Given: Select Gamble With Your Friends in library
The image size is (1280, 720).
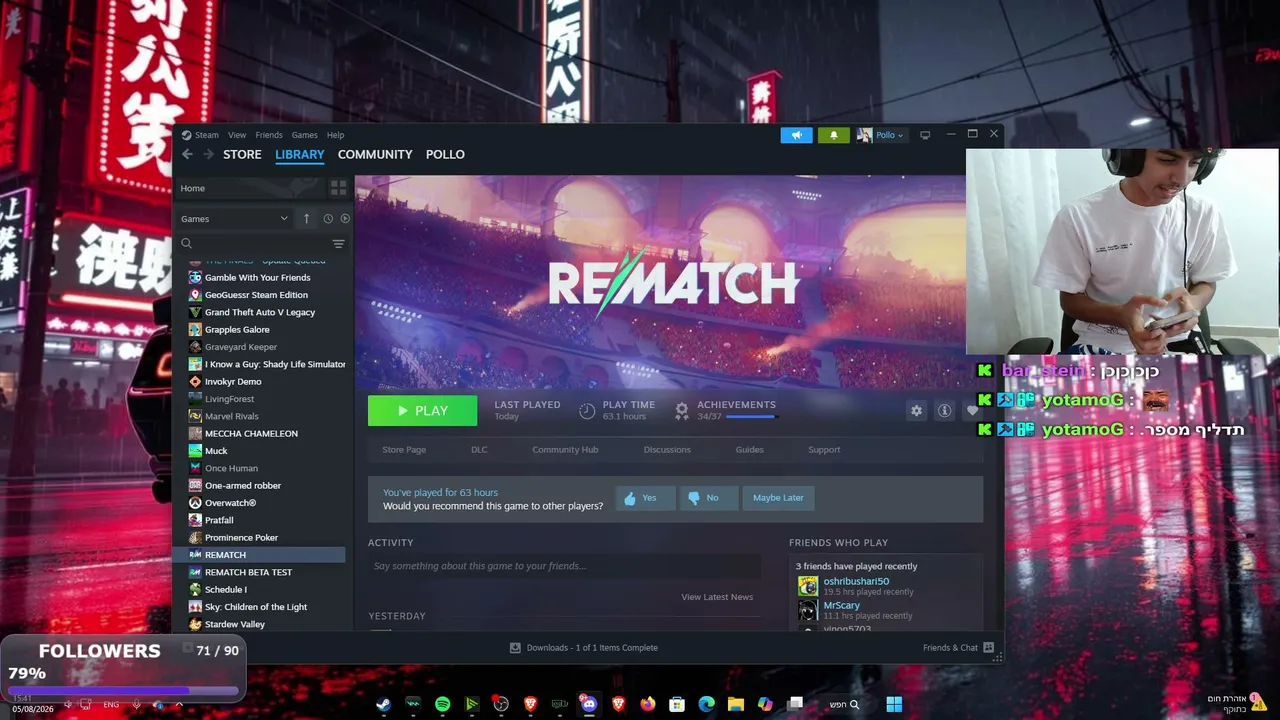Looking at the screenshot, I should click(260, 278).
